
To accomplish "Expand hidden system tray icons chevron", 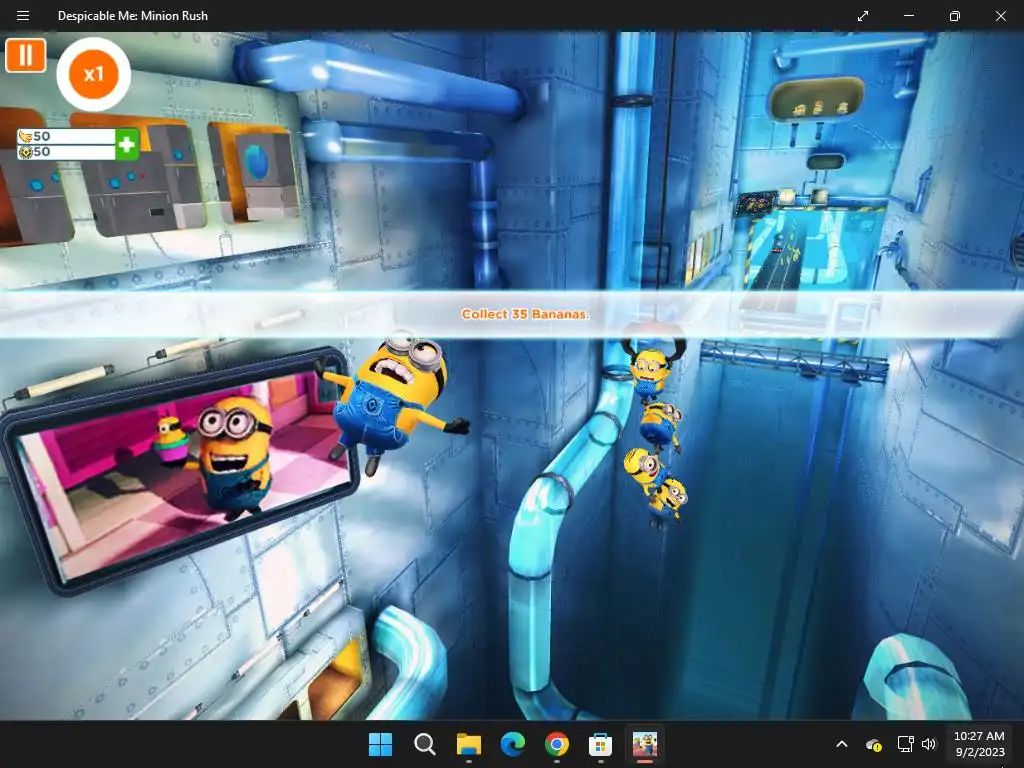I will click(842, 744).
